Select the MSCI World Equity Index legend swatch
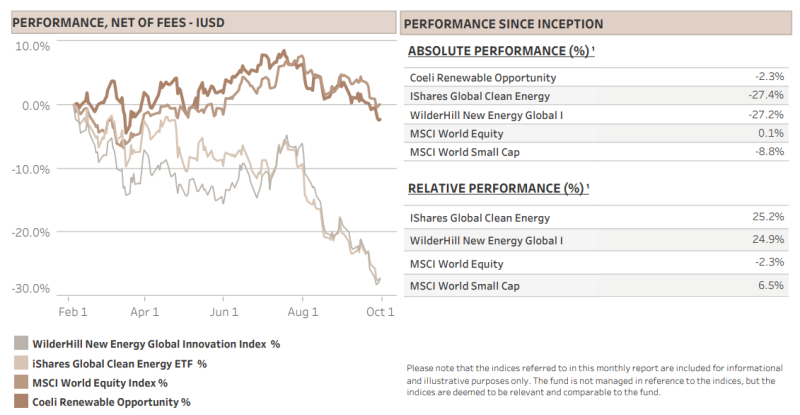Screen dimensions: 800x415 pyautogui.click(x=21, y=382)
